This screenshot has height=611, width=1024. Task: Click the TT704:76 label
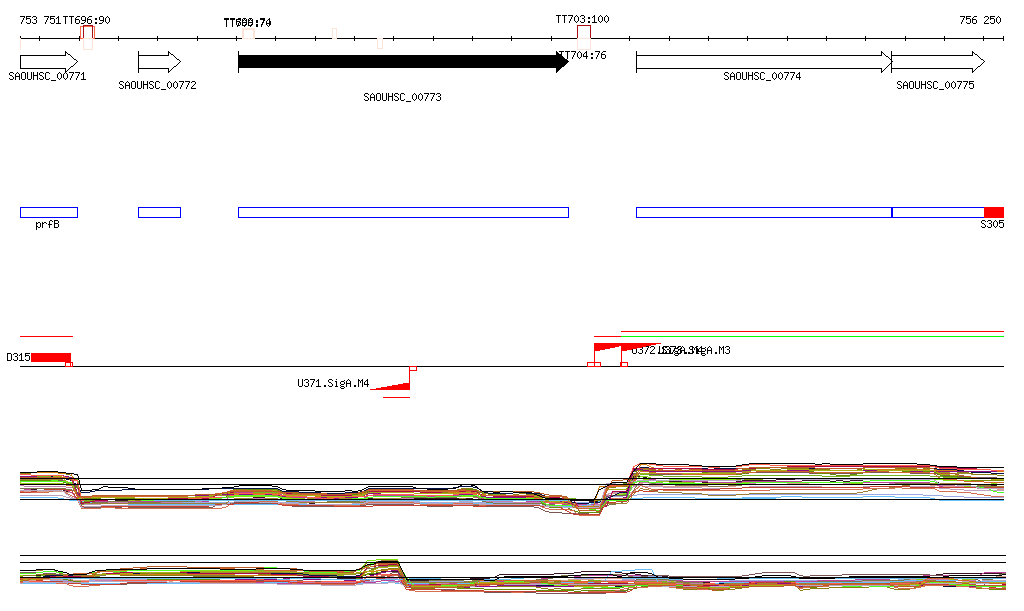(x=583, y=55)
